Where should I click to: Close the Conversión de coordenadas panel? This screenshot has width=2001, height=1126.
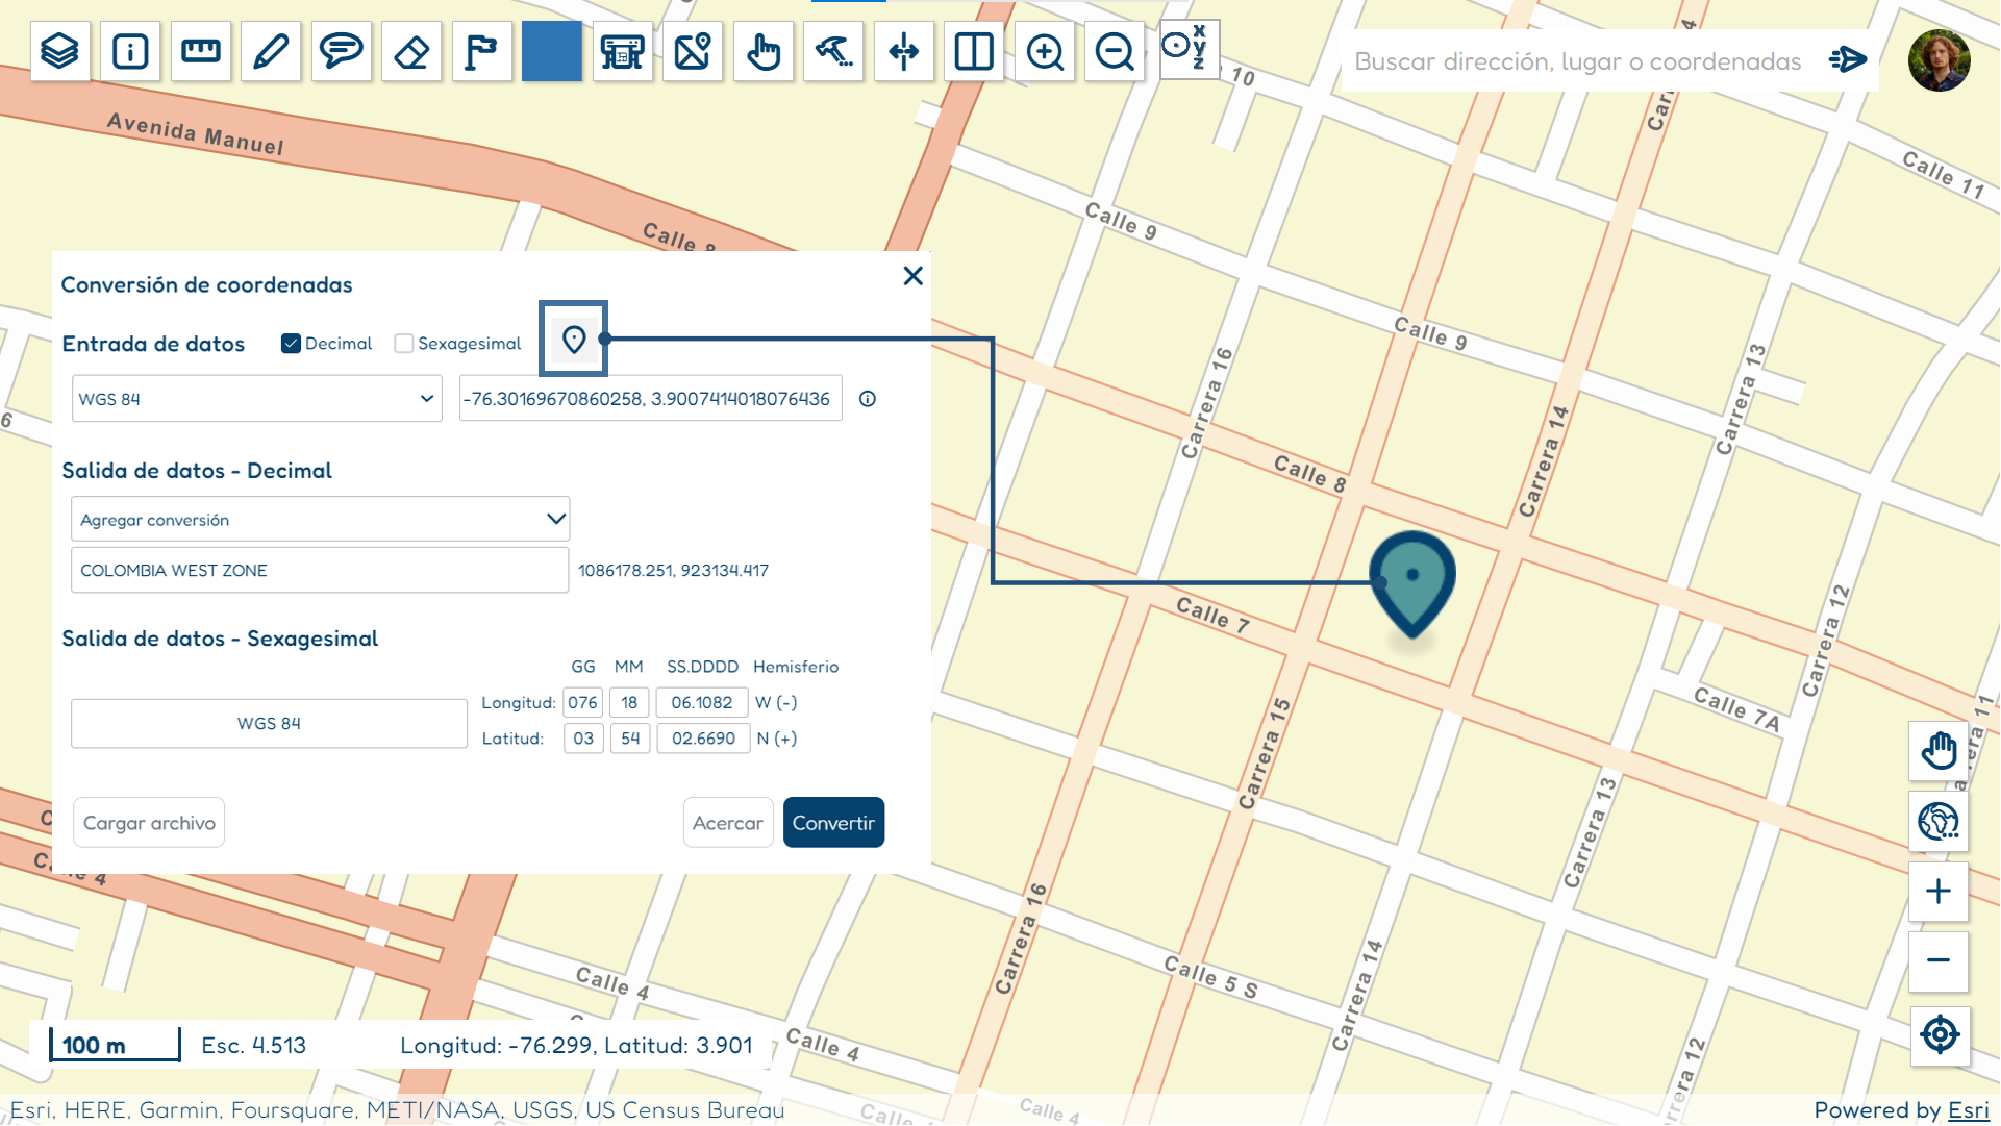[913, 276]
